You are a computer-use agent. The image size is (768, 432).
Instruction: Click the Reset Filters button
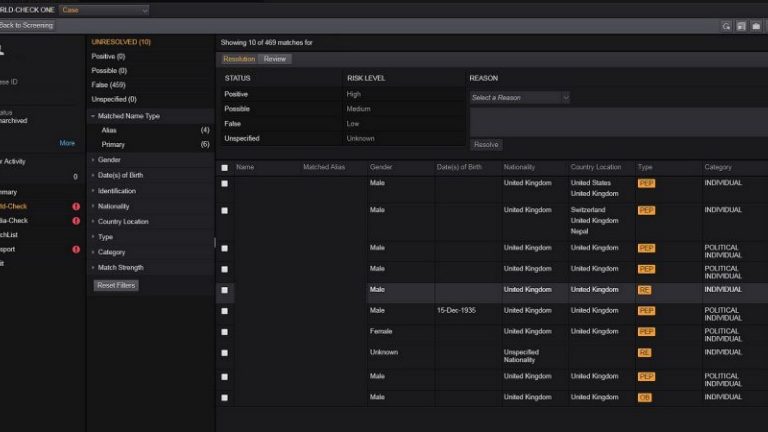pos(116,285)
